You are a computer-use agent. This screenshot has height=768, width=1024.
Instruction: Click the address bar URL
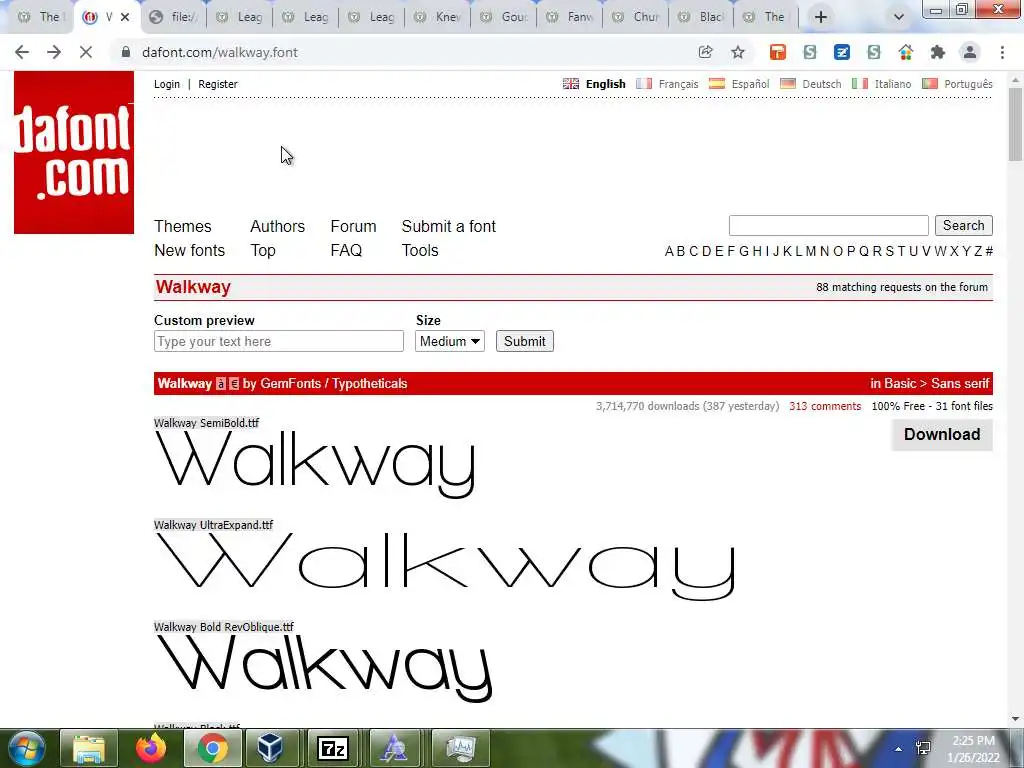(219, 52)
